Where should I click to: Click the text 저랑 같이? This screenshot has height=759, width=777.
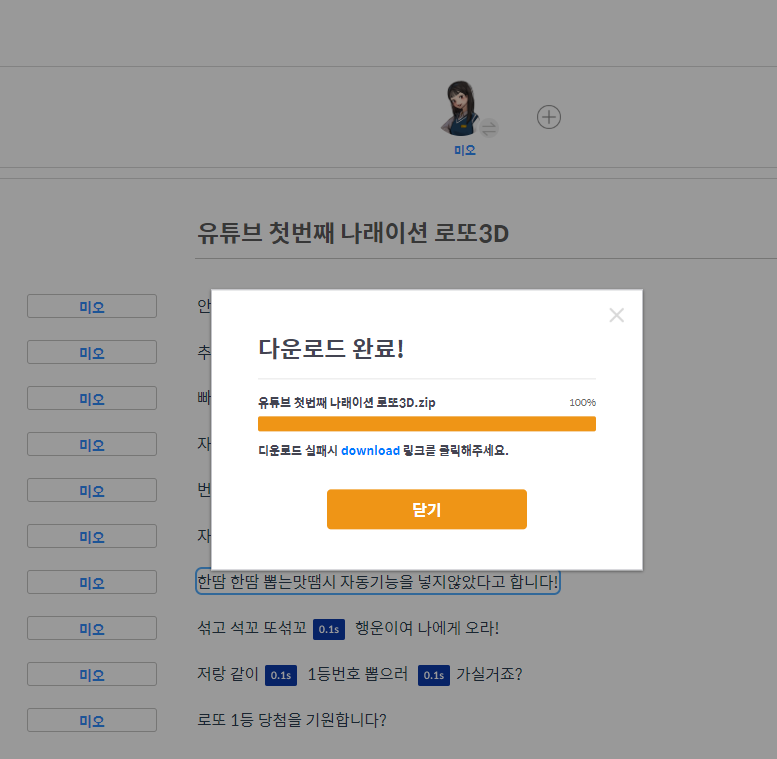[x=228, y=674]
